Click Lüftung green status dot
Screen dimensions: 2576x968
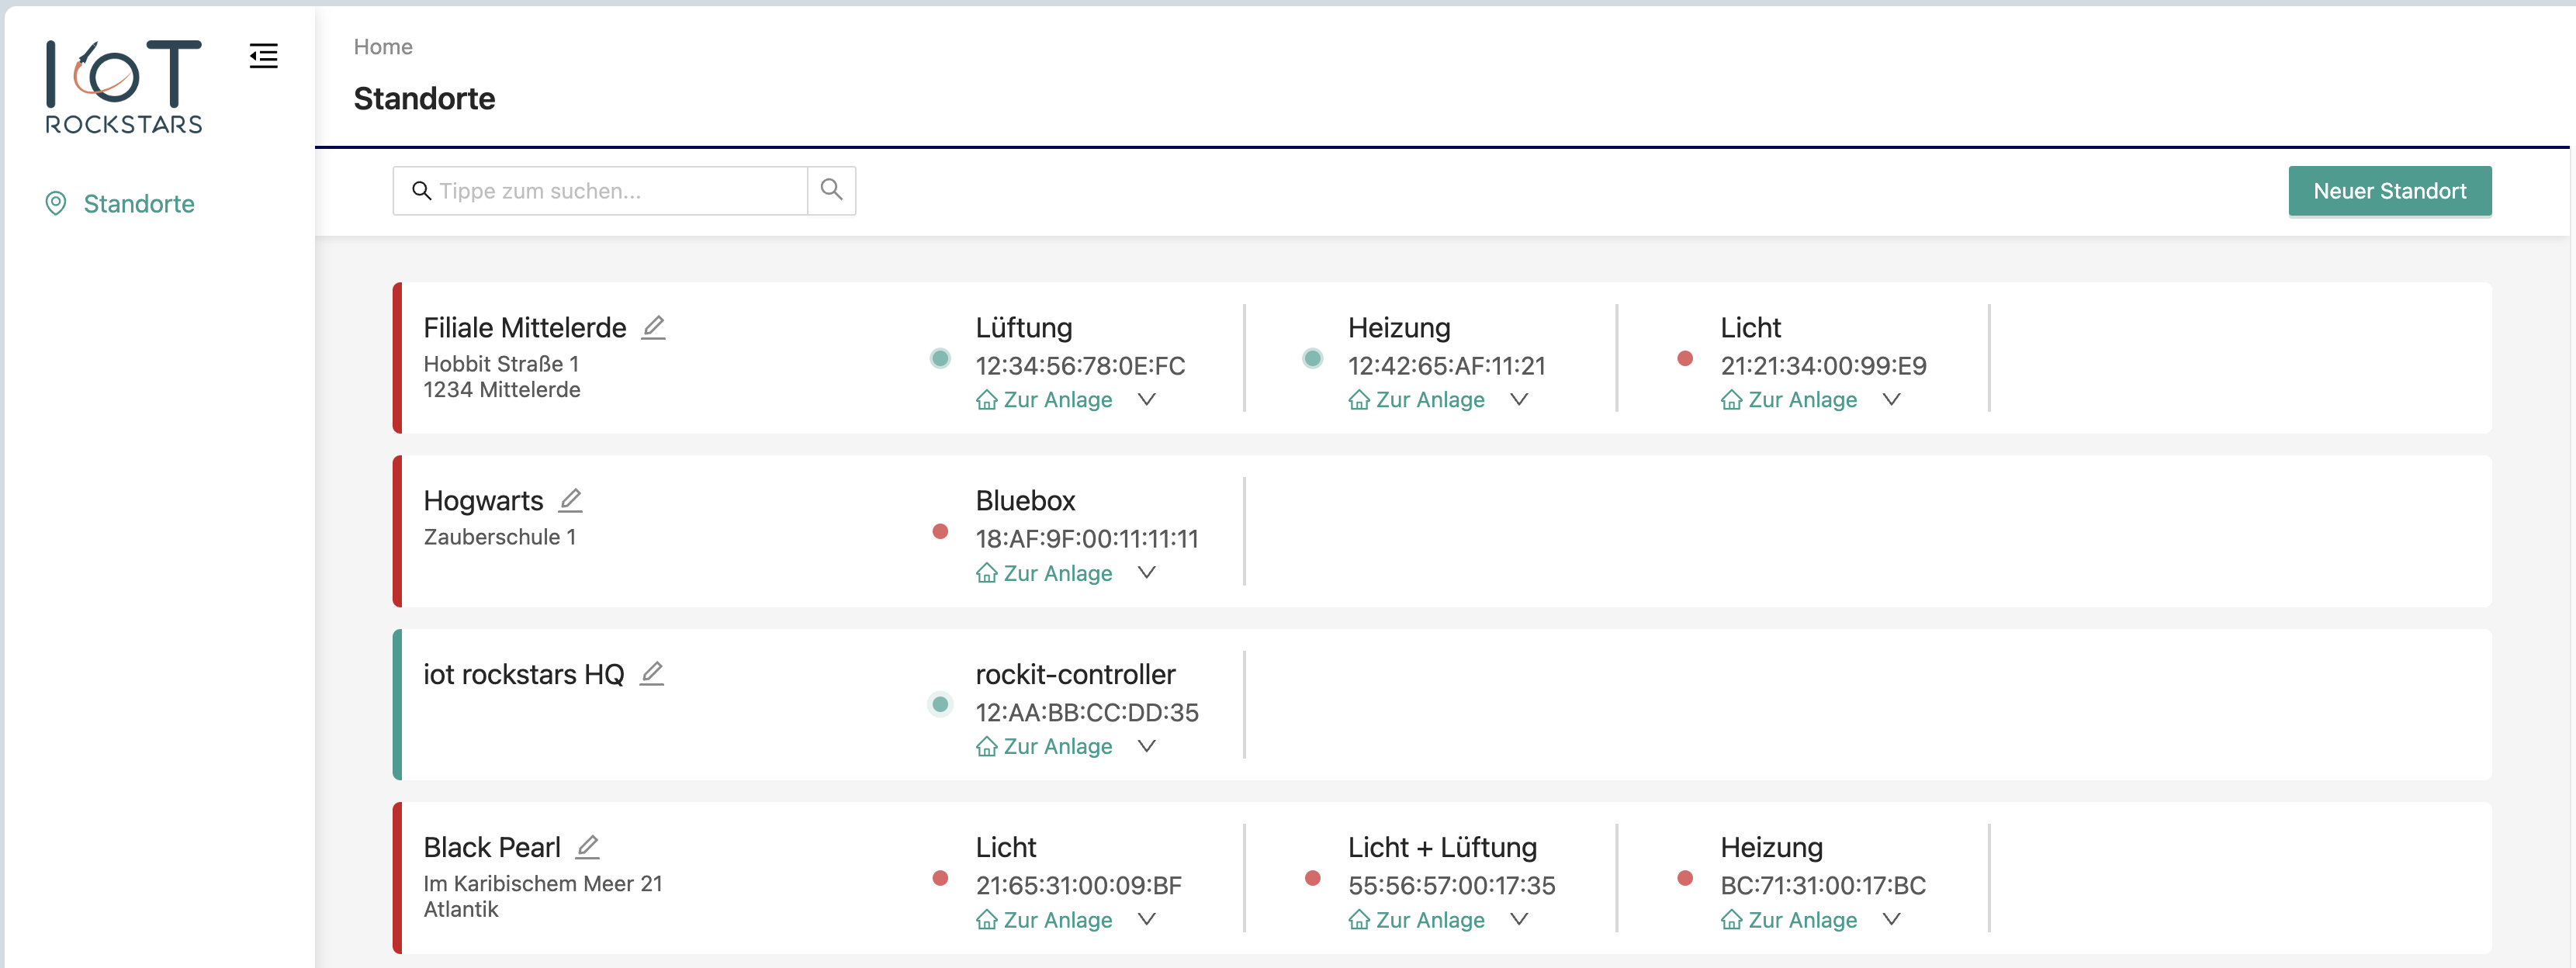940,358
